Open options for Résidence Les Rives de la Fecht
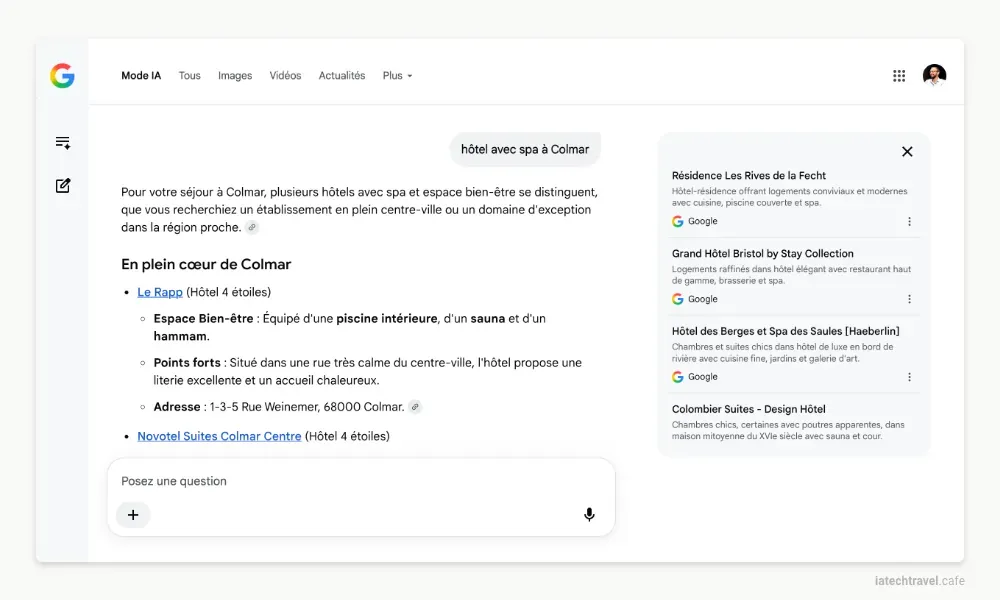 pyautogui.click(x=909, y=221)
